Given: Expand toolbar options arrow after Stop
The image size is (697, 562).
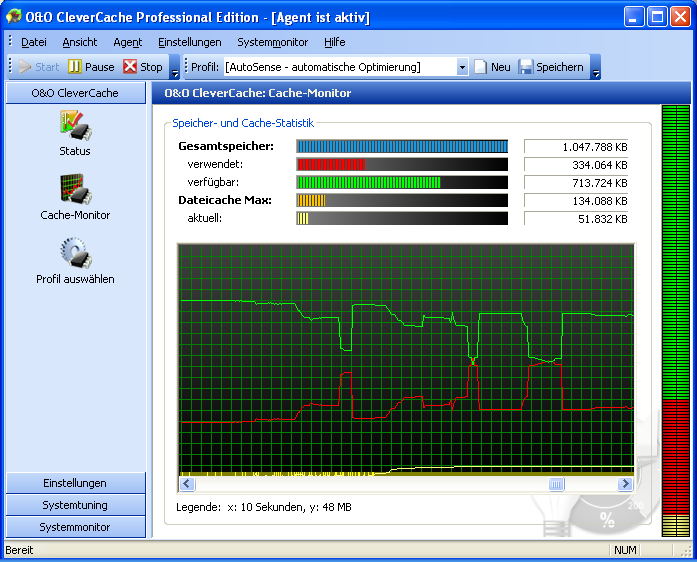Looking at the screenshot, I should tap(175, 69).
